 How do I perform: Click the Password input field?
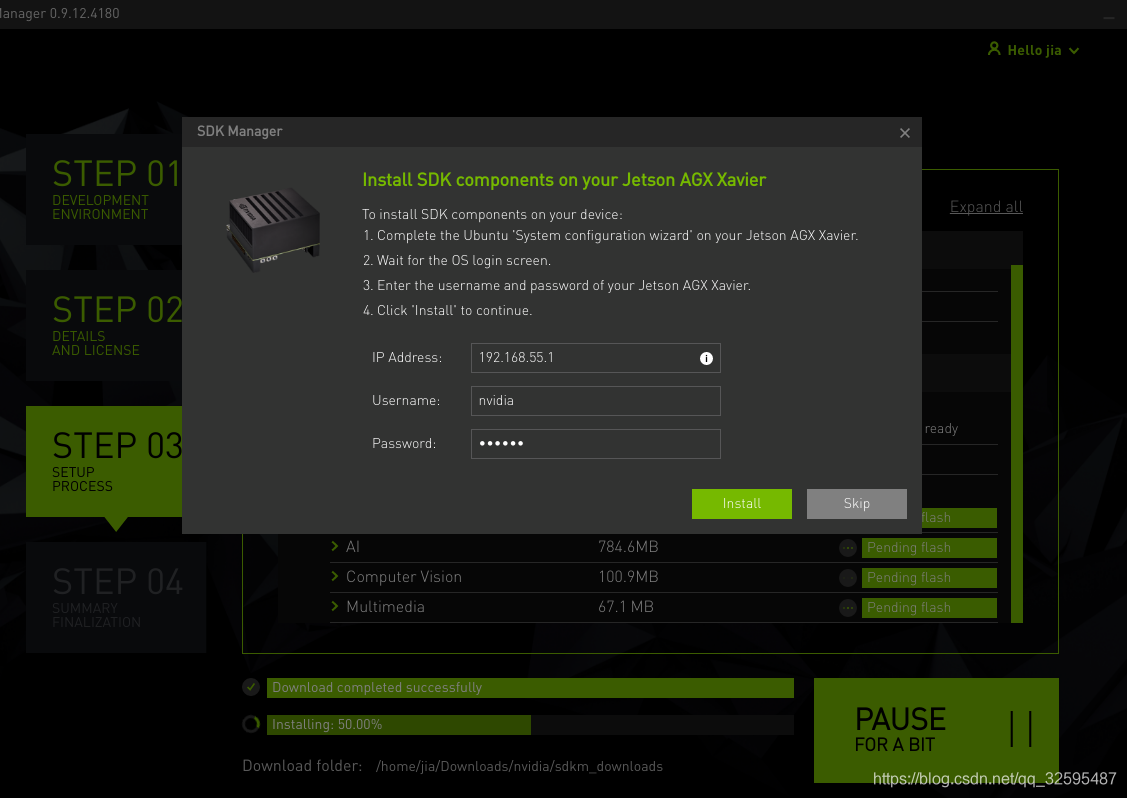[595, 444]
